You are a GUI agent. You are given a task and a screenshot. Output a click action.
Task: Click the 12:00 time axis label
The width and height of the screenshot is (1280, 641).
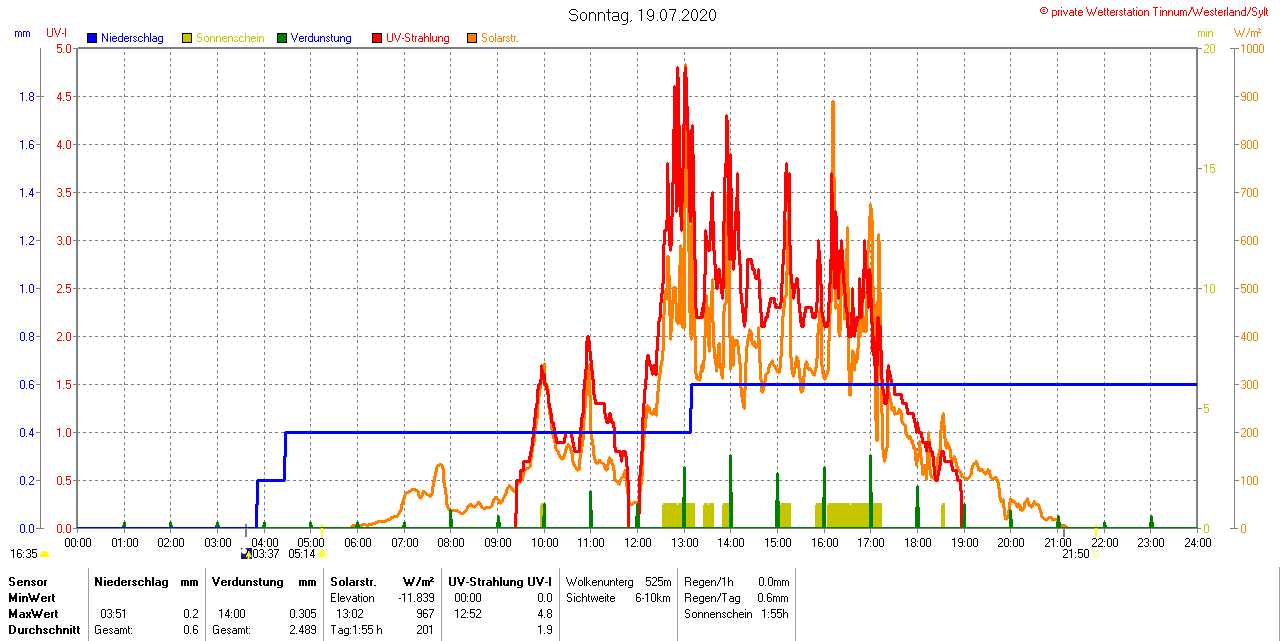(x=637, y=542)
